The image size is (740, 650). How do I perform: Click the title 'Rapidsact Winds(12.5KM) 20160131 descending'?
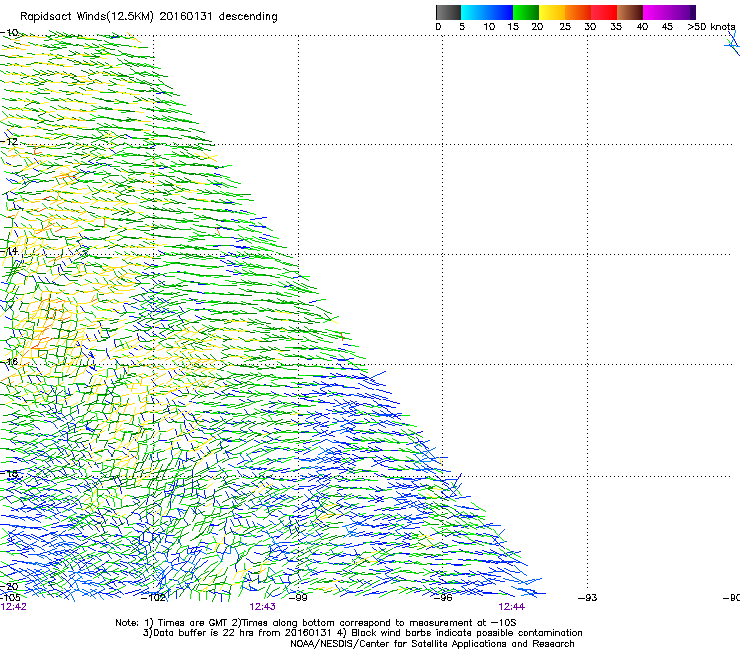149,17
